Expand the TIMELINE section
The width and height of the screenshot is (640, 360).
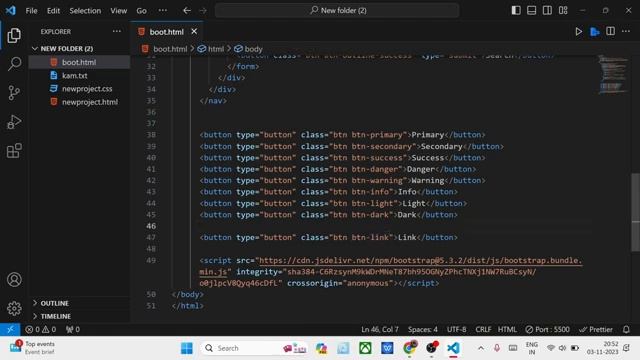pyautogui.click(x=80, y=316)
